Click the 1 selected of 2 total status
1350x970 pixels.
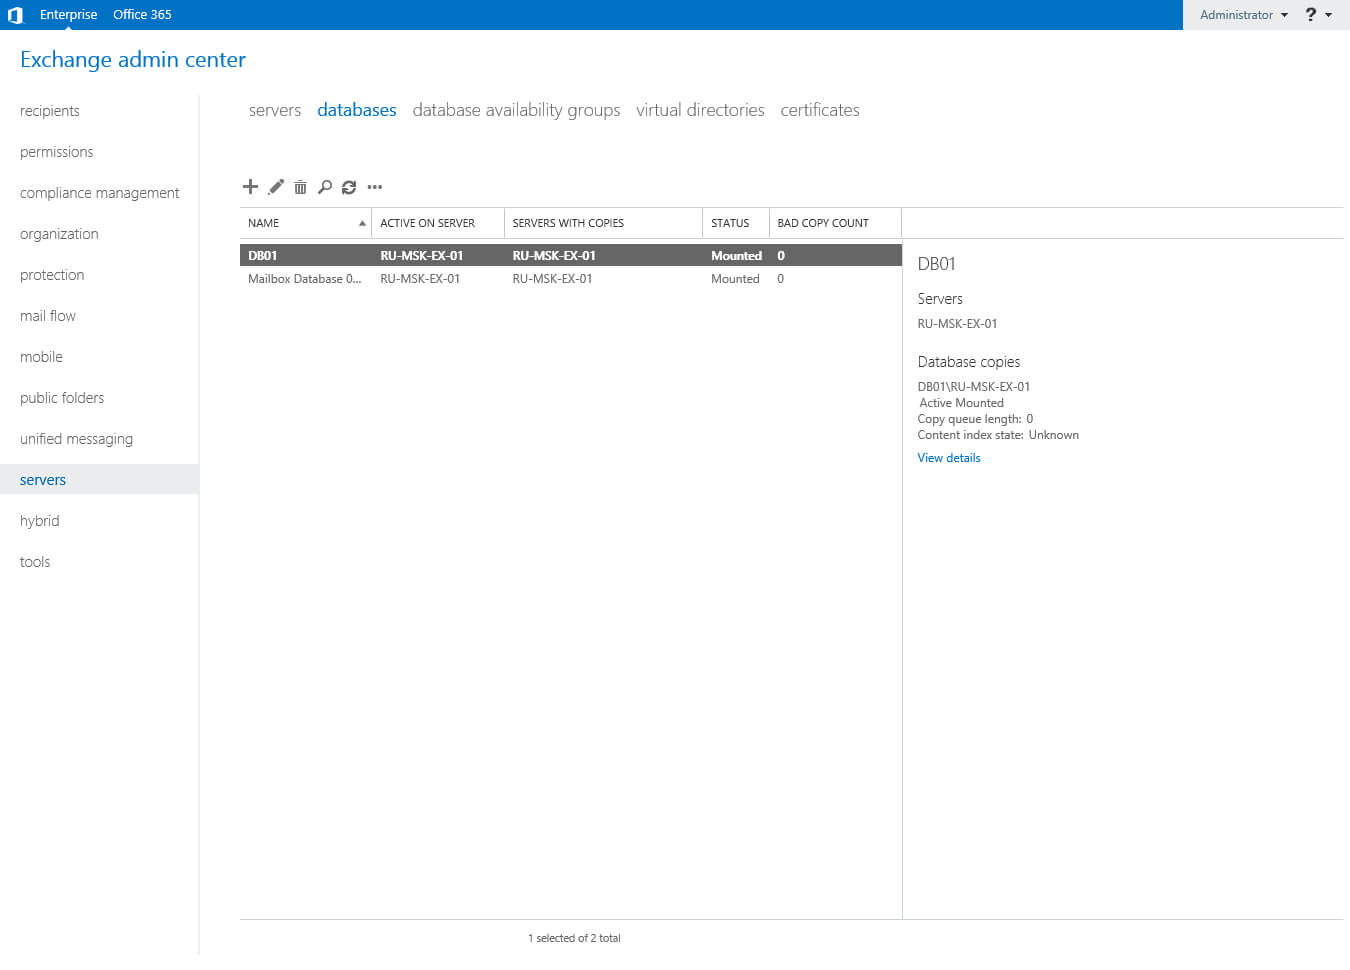[x=574, y=938]
